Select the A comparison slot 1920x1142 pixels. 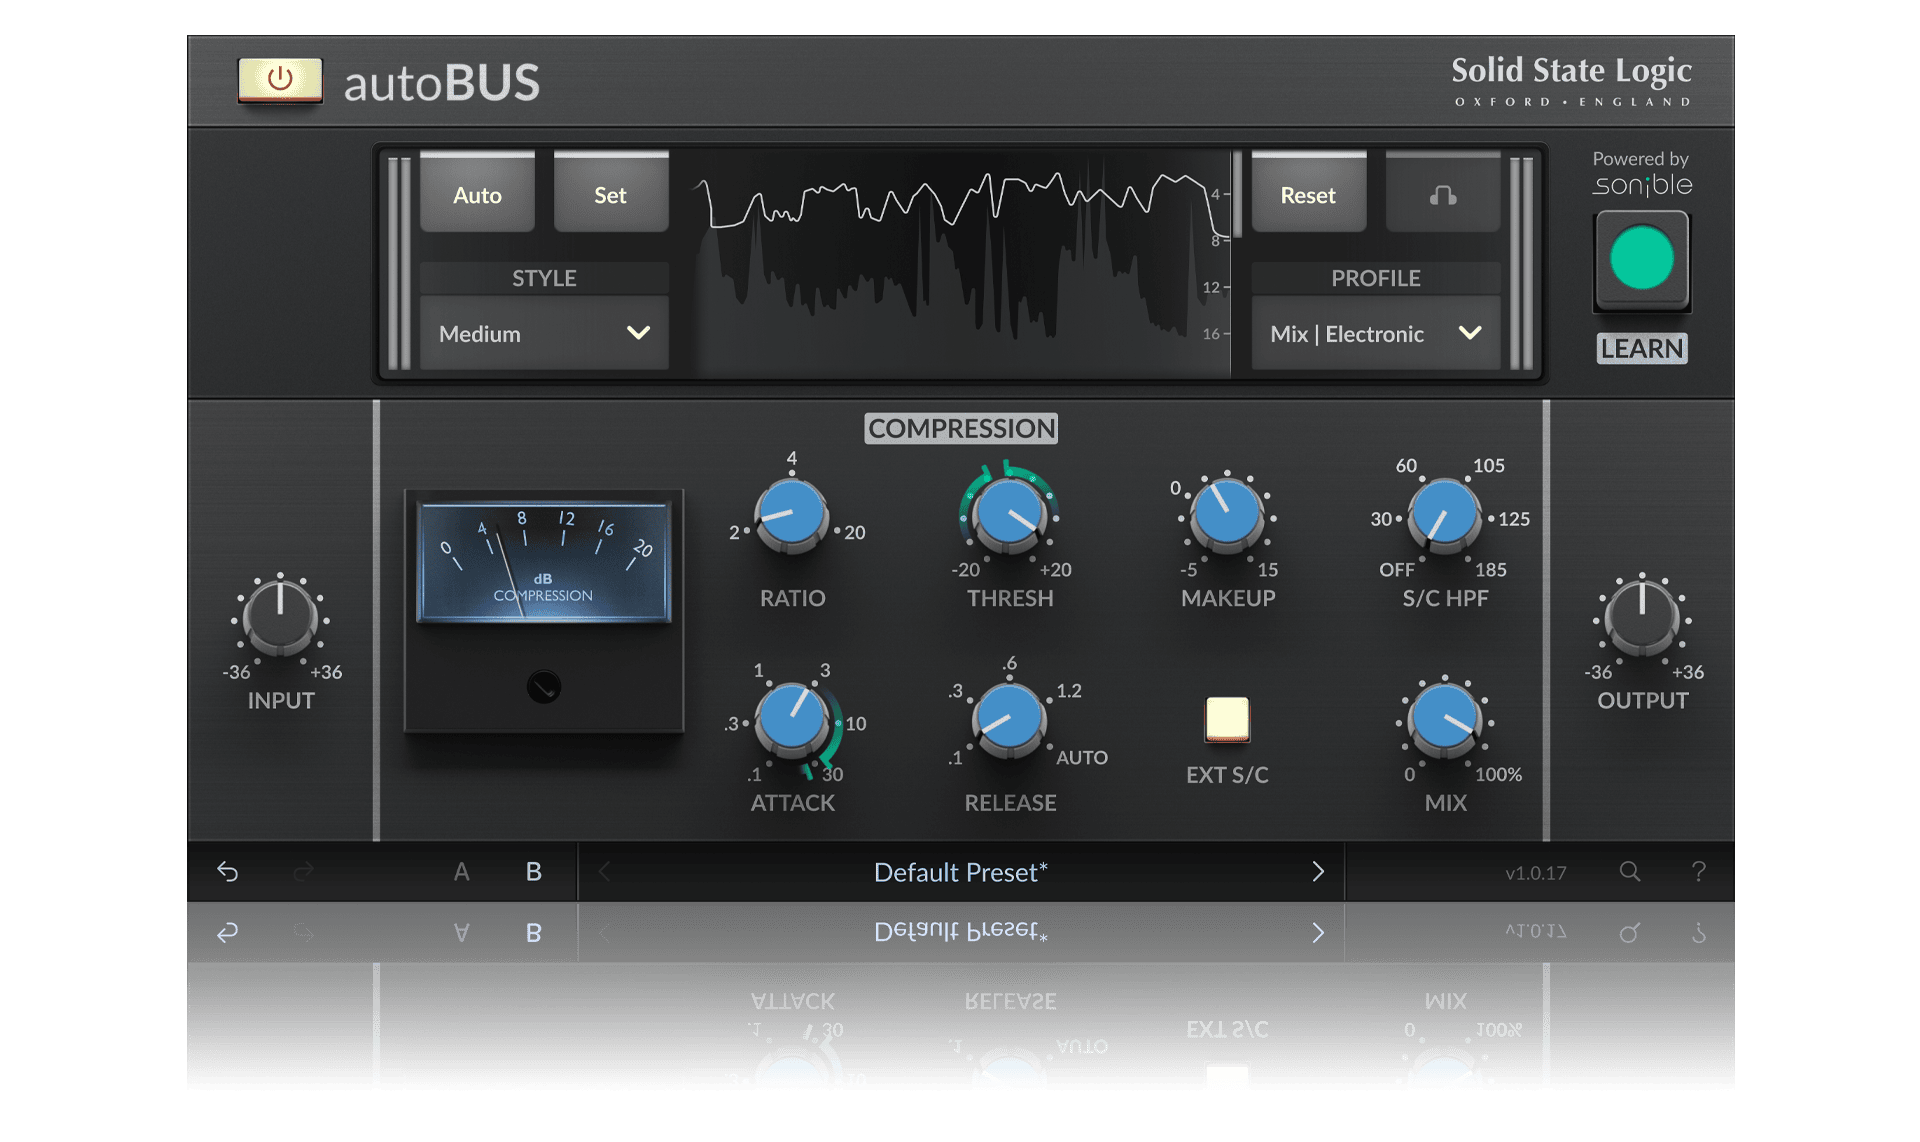click(x=461, y=872)
